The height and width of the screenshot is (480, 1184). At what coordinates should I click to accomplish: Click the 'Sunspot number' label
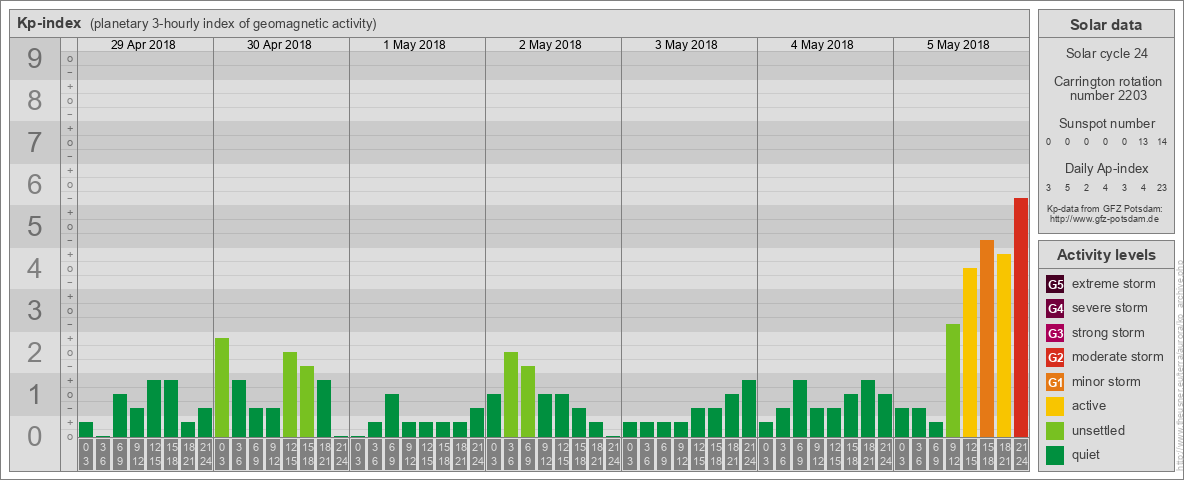click(1106, 124)
